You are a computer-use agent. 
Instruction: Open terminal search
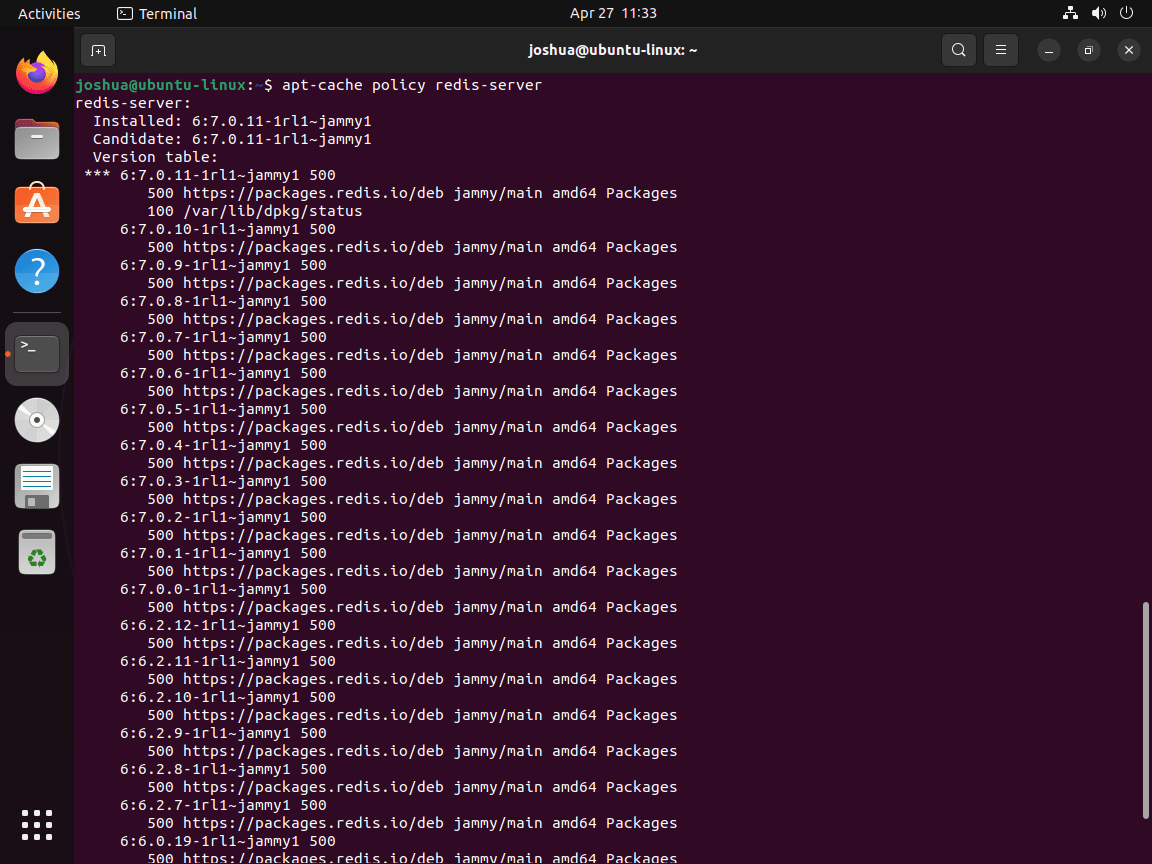pos(959,50)
